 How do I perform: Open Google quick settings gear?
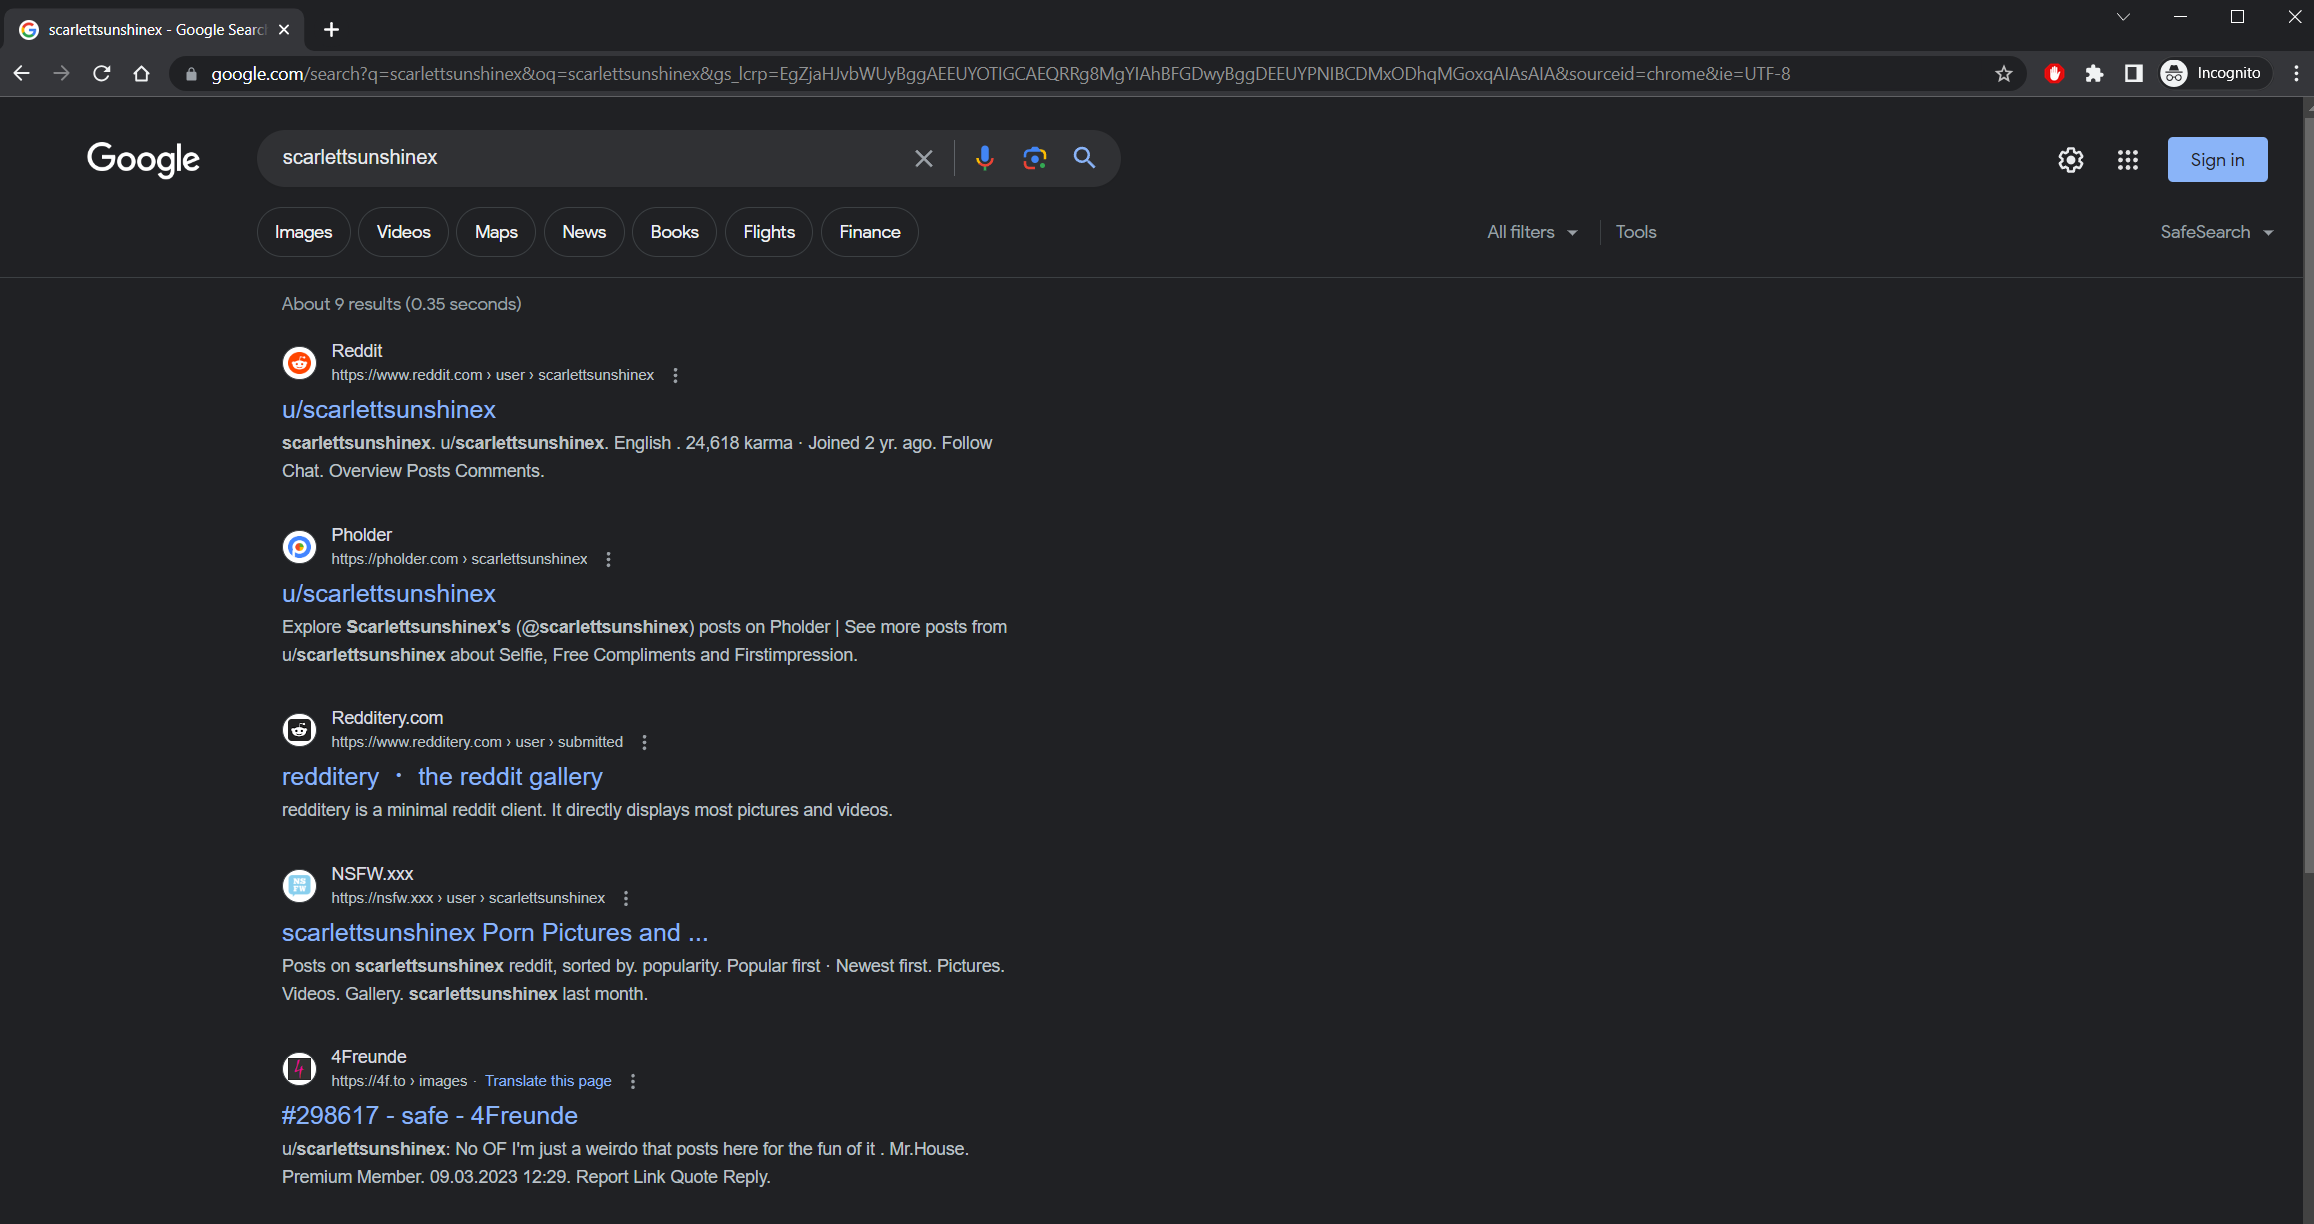pos(2070,160)
